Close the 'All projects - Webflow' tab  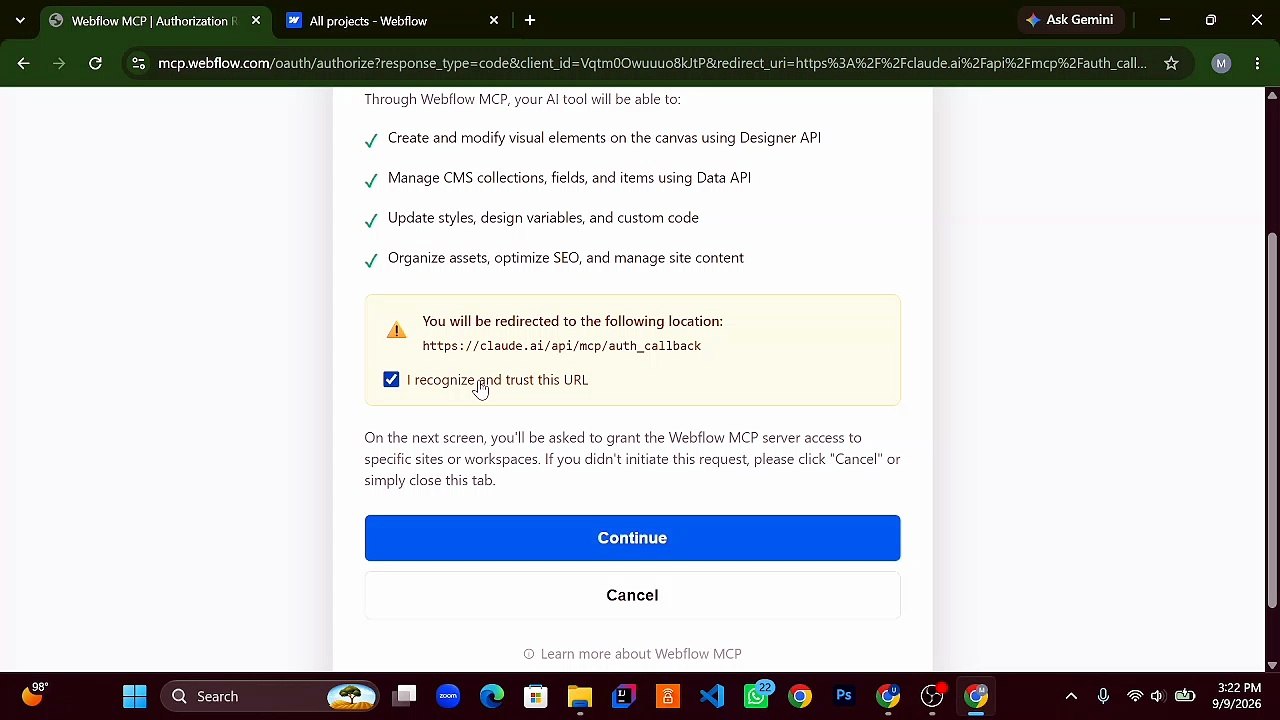494,20
